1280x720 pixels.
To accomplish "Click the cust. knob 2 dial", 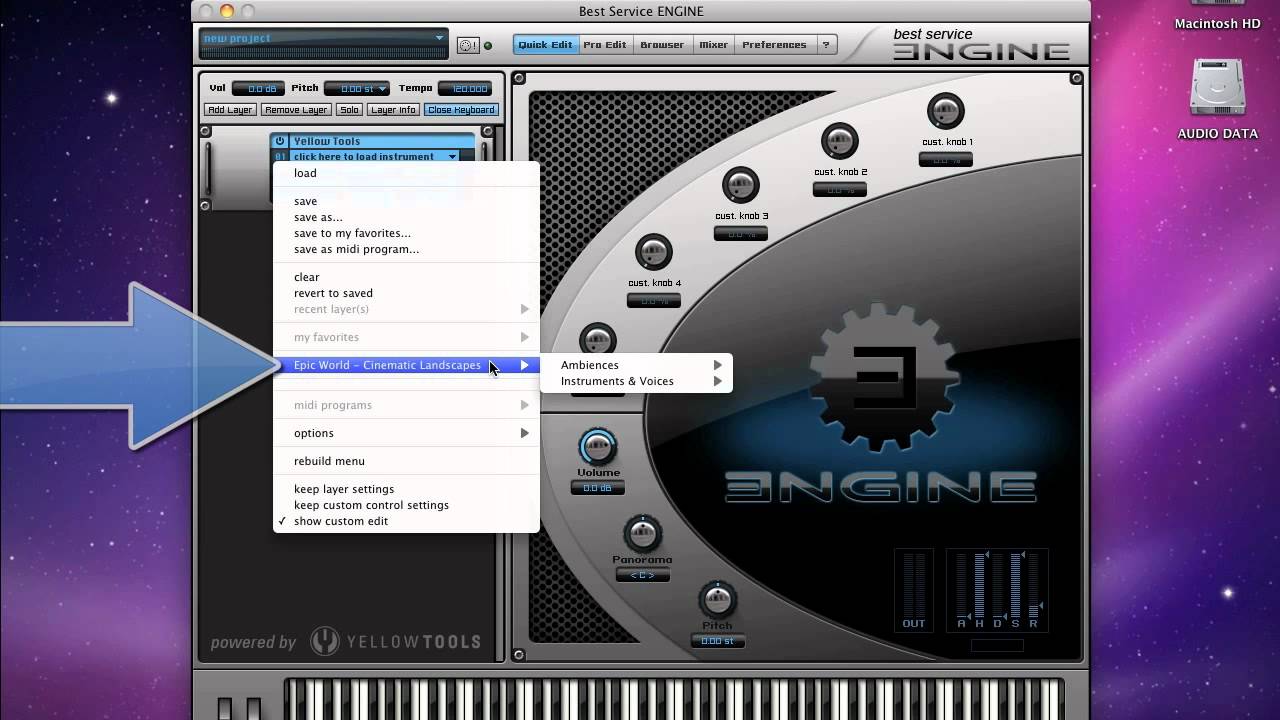I will (839, 141).
